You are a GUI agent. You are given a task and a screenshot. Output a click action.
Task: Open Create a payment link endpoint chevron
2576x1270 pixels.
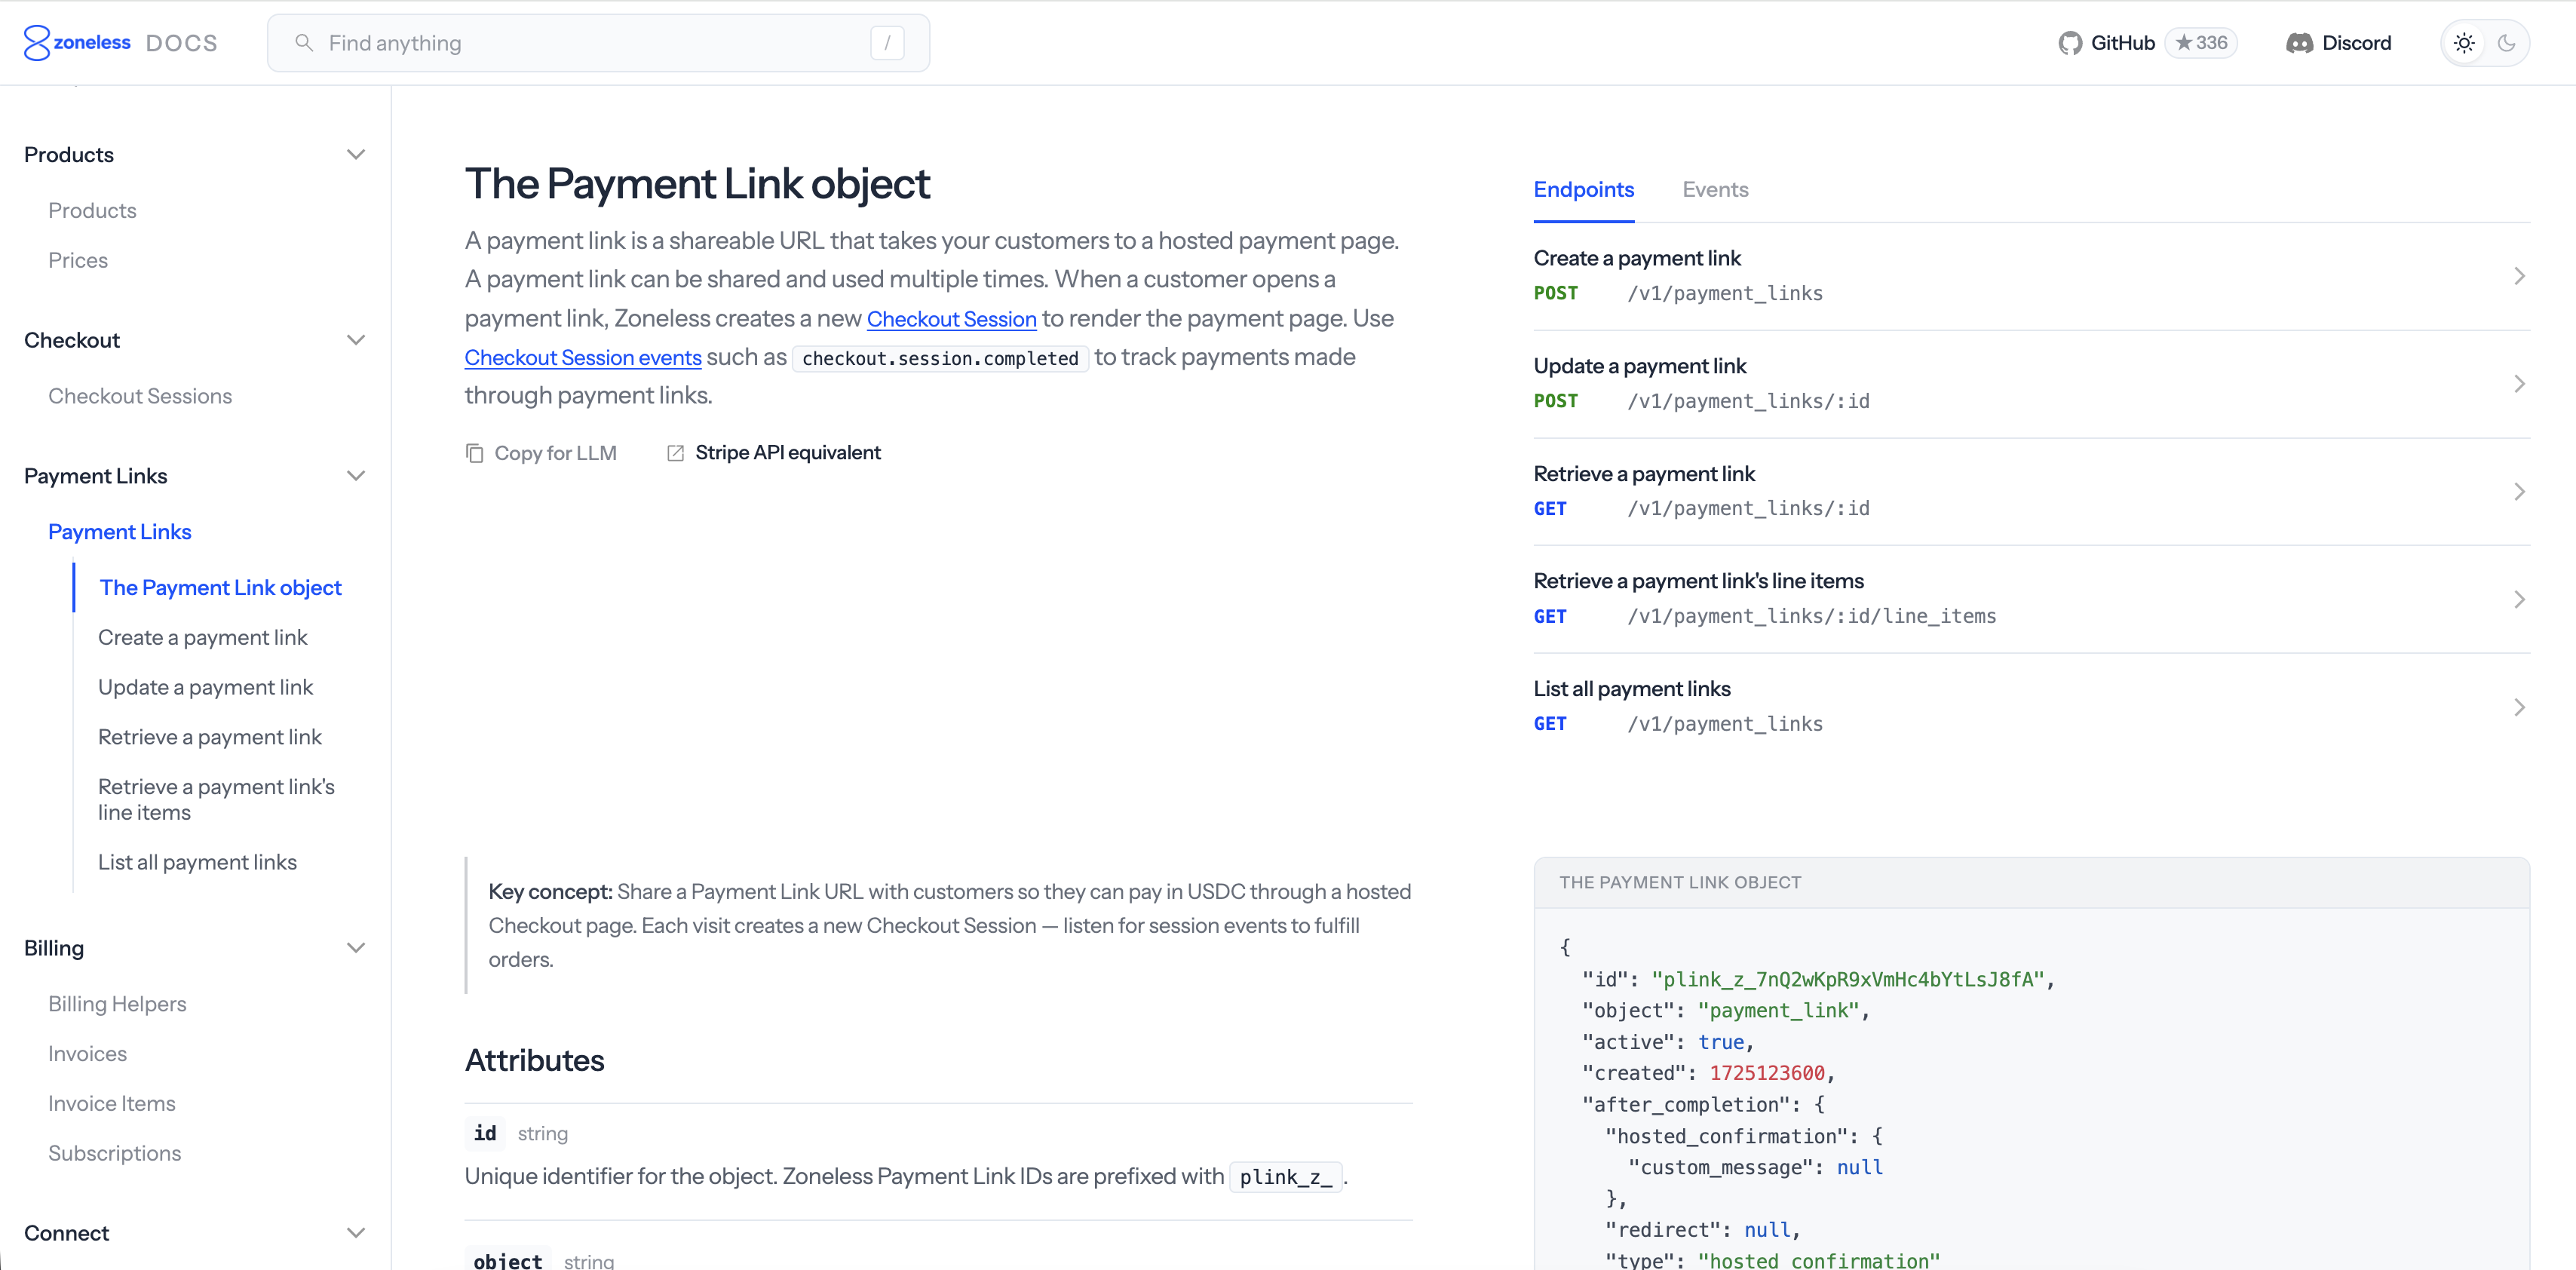[x=2519, y=276]
